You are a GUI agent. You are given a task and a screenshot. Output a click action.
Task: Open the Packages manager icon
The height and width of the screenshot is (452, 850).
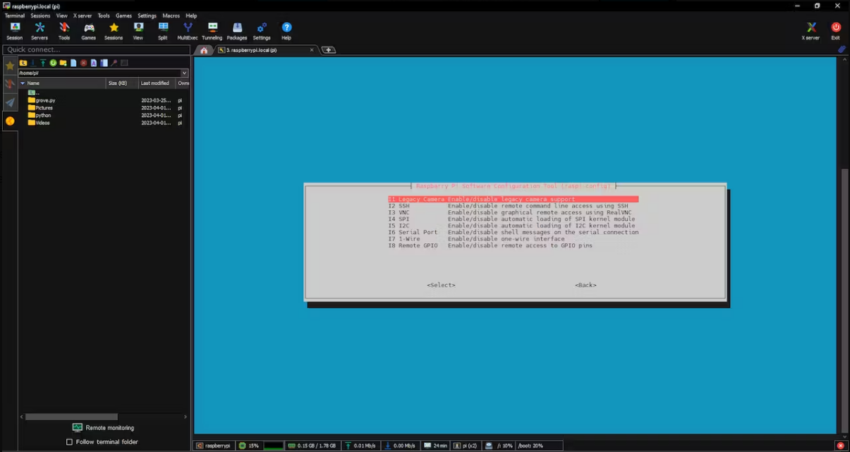click(x=237, y=30)
